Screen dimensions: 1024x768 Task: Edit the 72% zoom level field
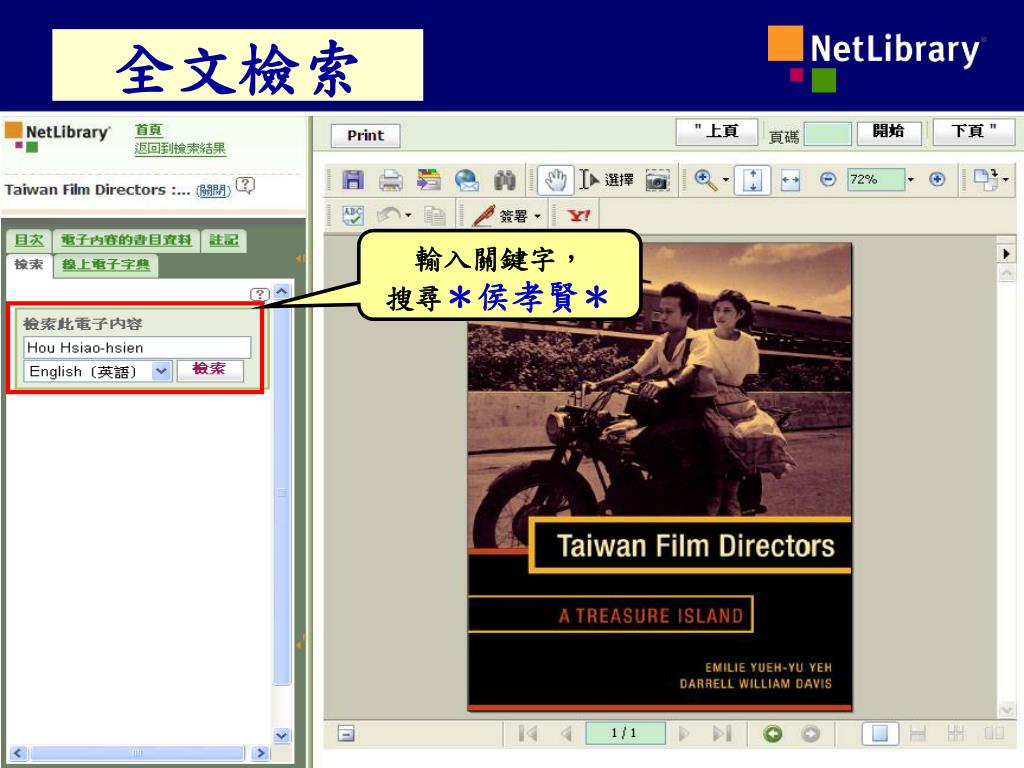tap(875, 179)
